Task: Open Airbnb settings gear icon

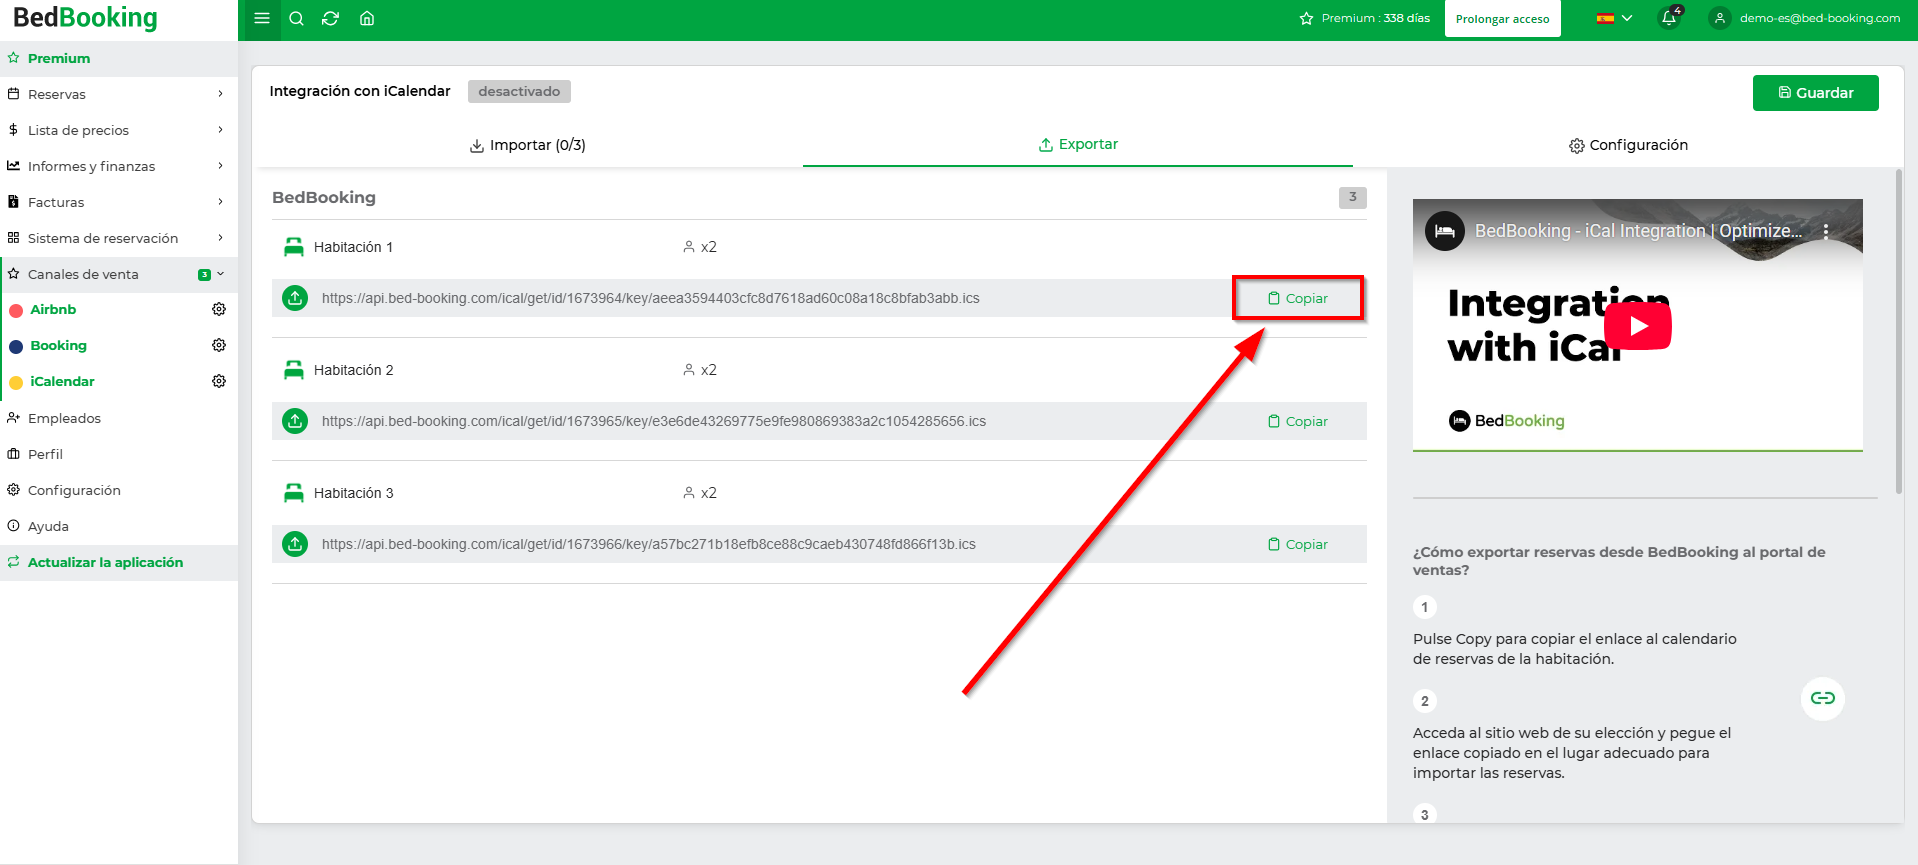Action: click(x=219, y=309)
